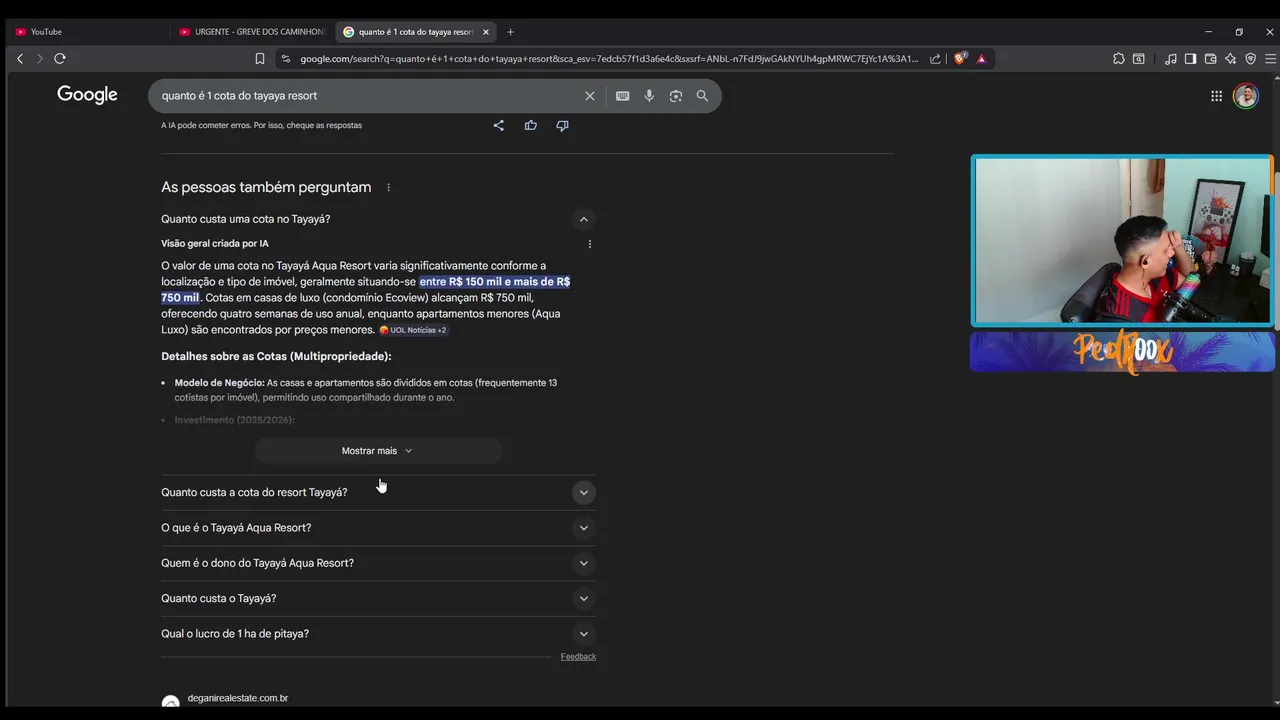Viewport: 1280px width, 720px height.
Task: Reload the current page
Action: [x=60, y=59]
